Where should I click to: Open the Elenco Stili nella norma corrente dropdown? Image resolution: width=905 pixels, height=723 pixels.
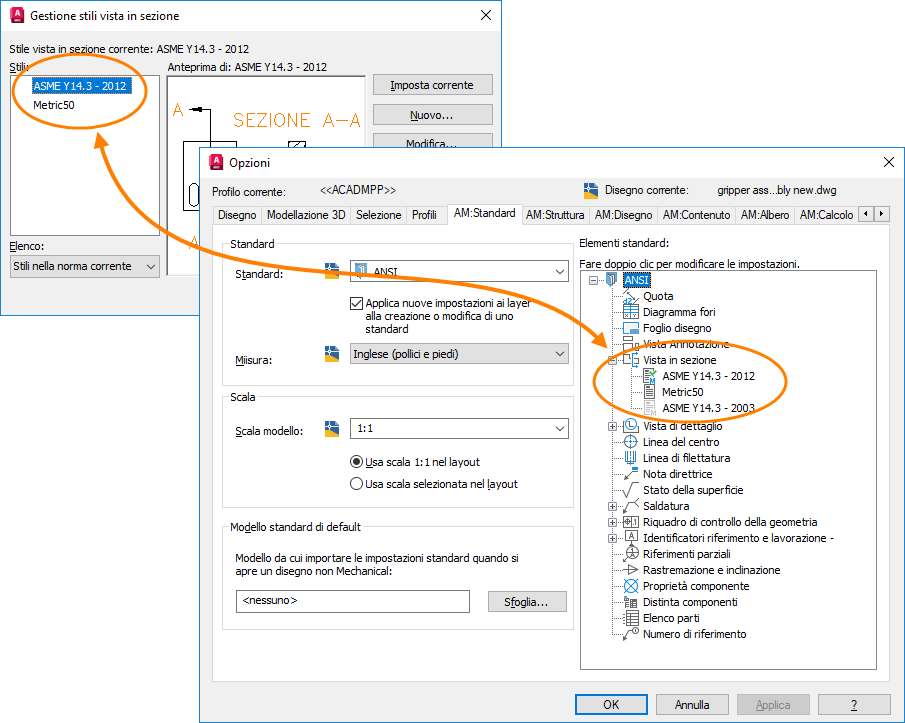85,266
